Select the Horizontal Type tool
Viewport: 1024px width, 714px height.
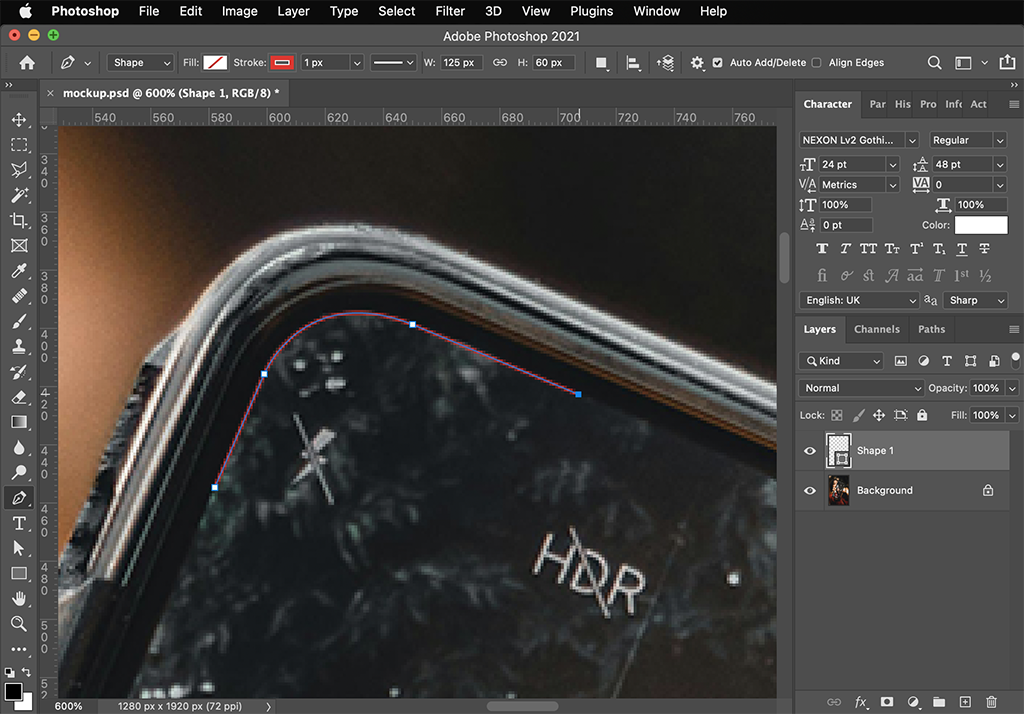tap(19, 523)
